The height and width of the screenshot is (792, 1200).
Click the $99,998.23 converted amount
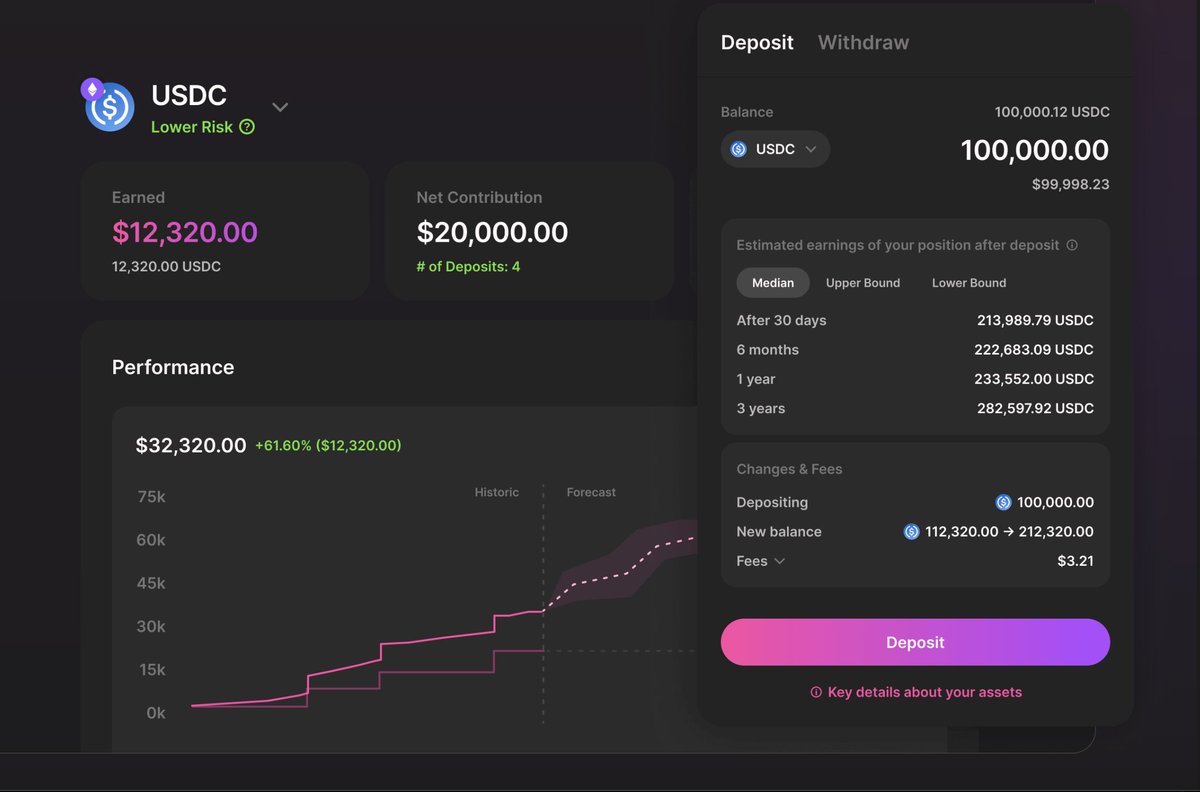(1070, 185)
